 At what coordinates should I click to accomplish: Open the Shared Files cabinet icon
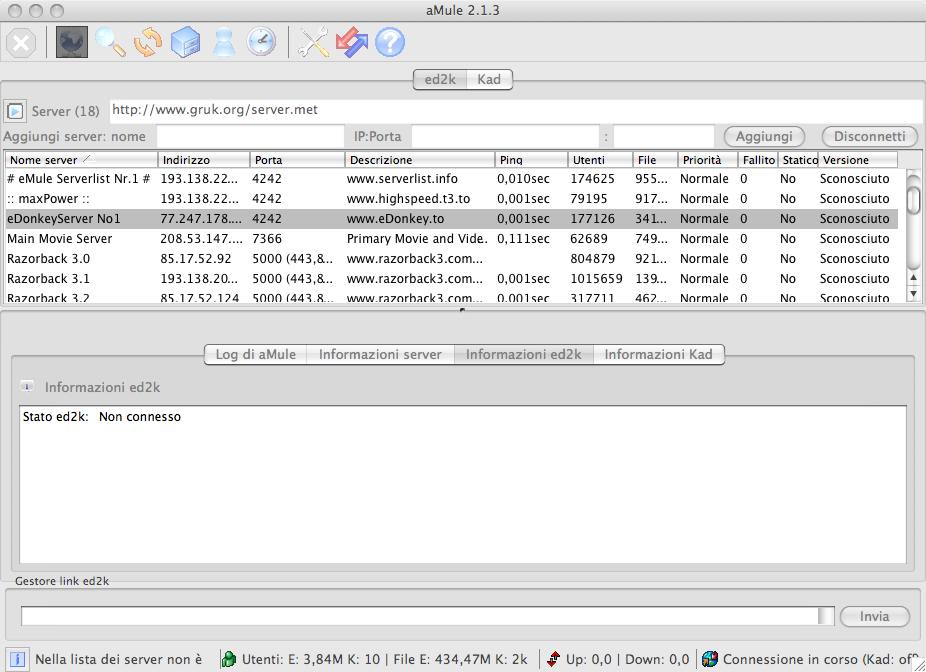pos(185,43)
